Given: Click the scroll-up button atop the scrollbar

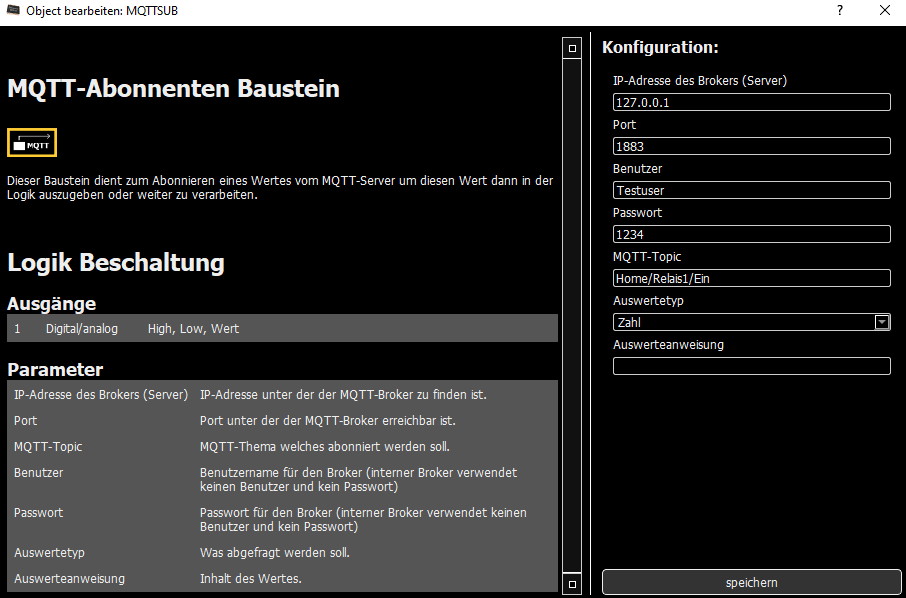Looking at the screenshot, I should [572, 47].
